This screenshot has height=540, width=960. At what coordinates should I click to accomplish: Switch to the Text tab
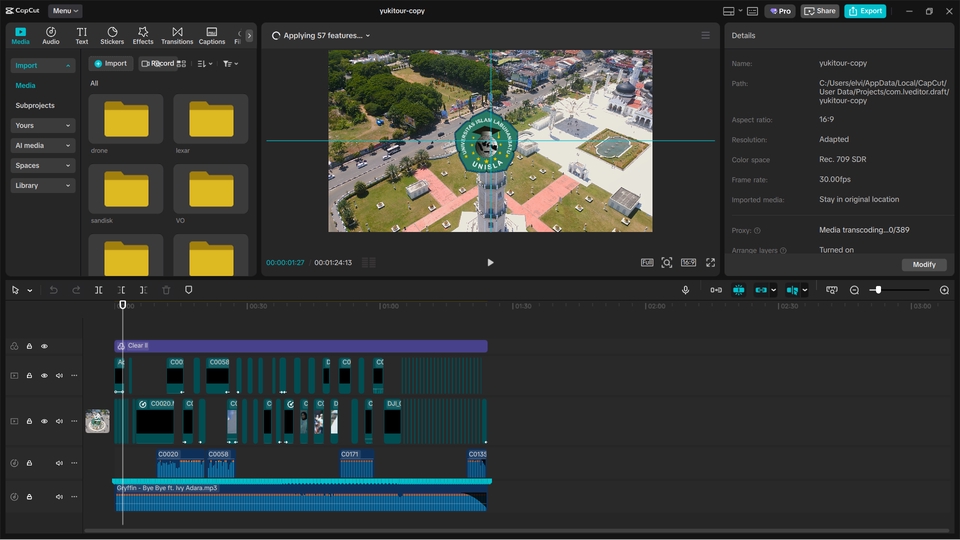click(x=81, y=36)
